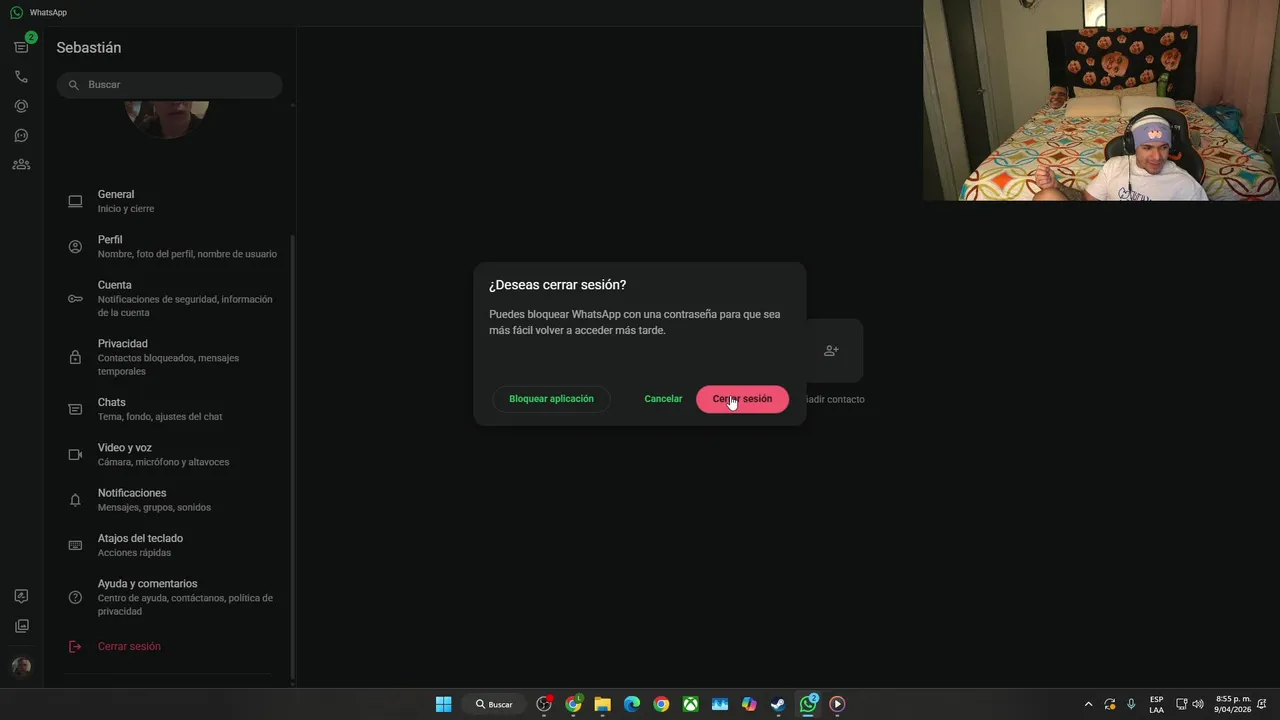Open Microsoft Edge from taskbar

[x=632, y=704]
